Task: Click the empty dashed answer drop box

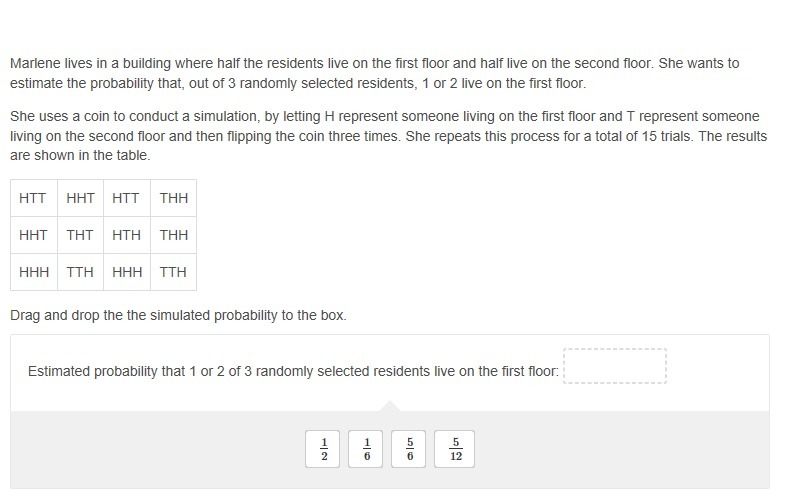Action: pyautogui.click(x=615, y=366)
